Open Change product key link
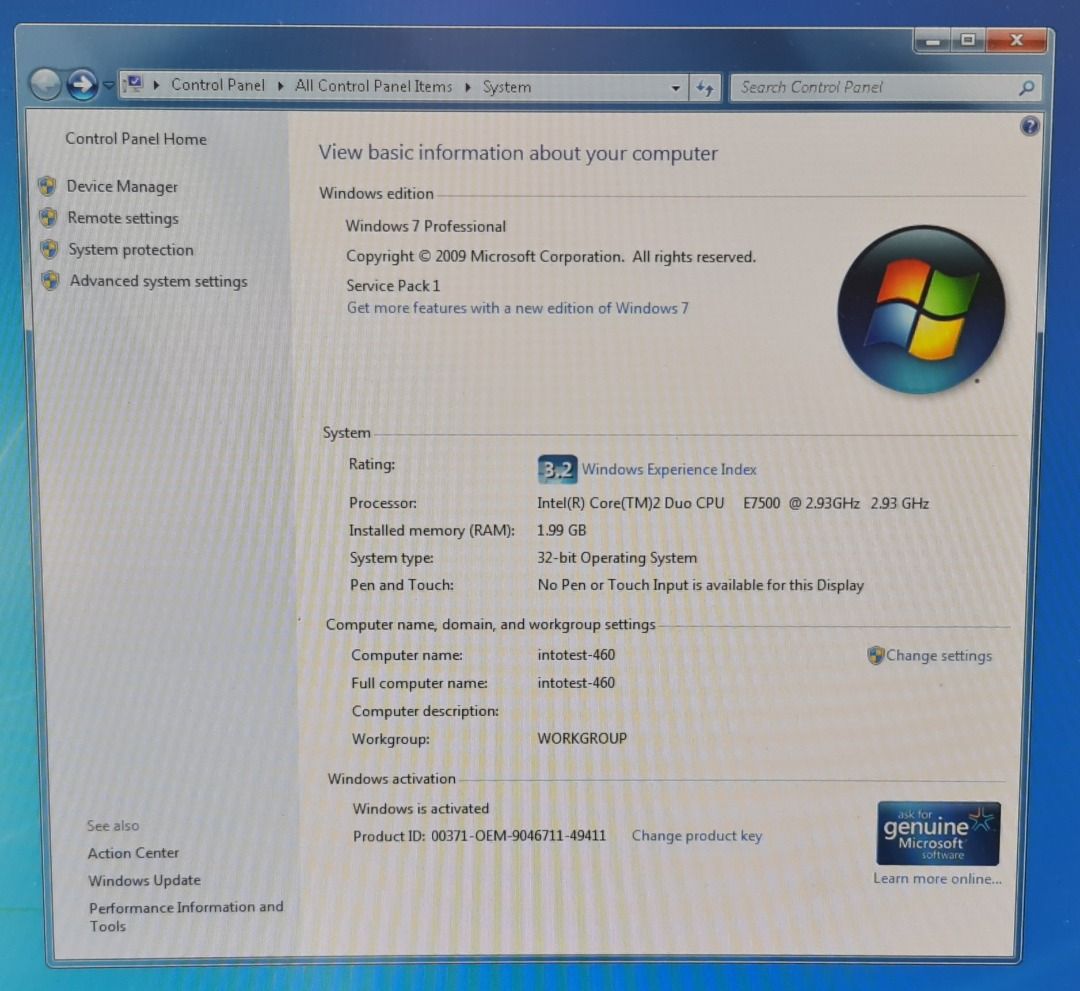Viewport: 1080px width, 991px height. [696, 836]
